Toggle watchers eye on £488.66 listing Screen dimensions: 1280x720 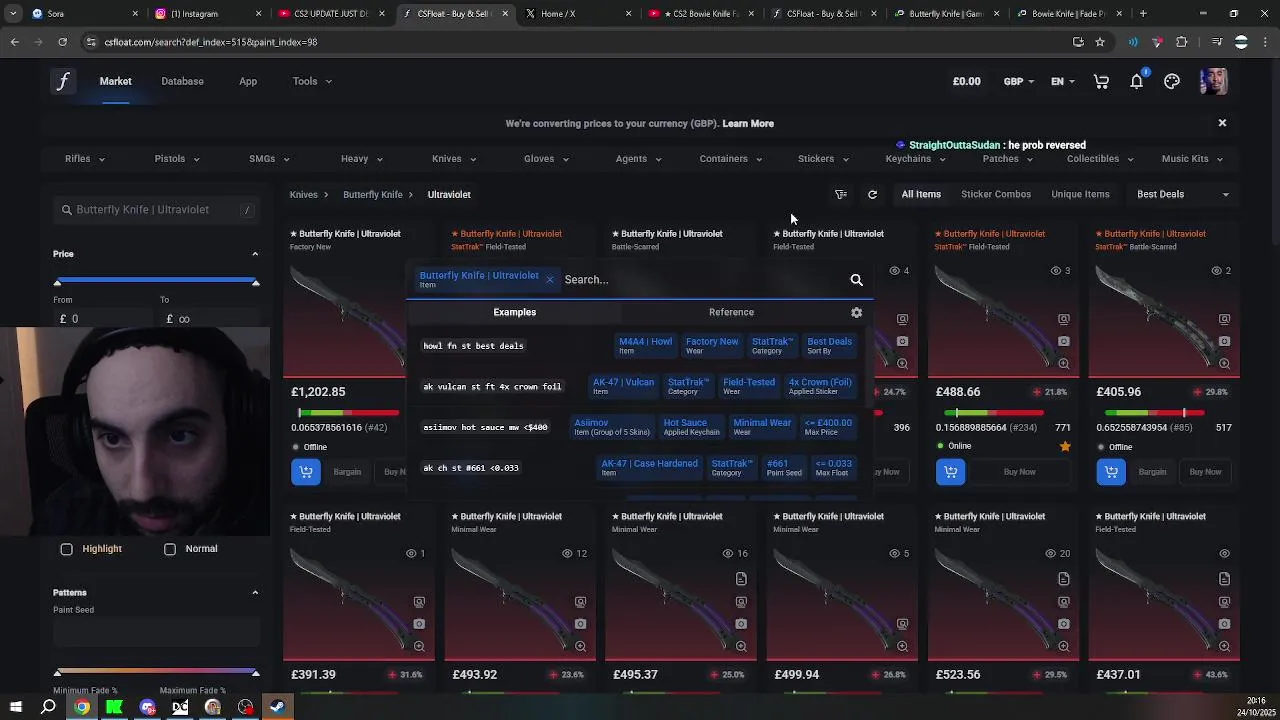point(1055,271)
